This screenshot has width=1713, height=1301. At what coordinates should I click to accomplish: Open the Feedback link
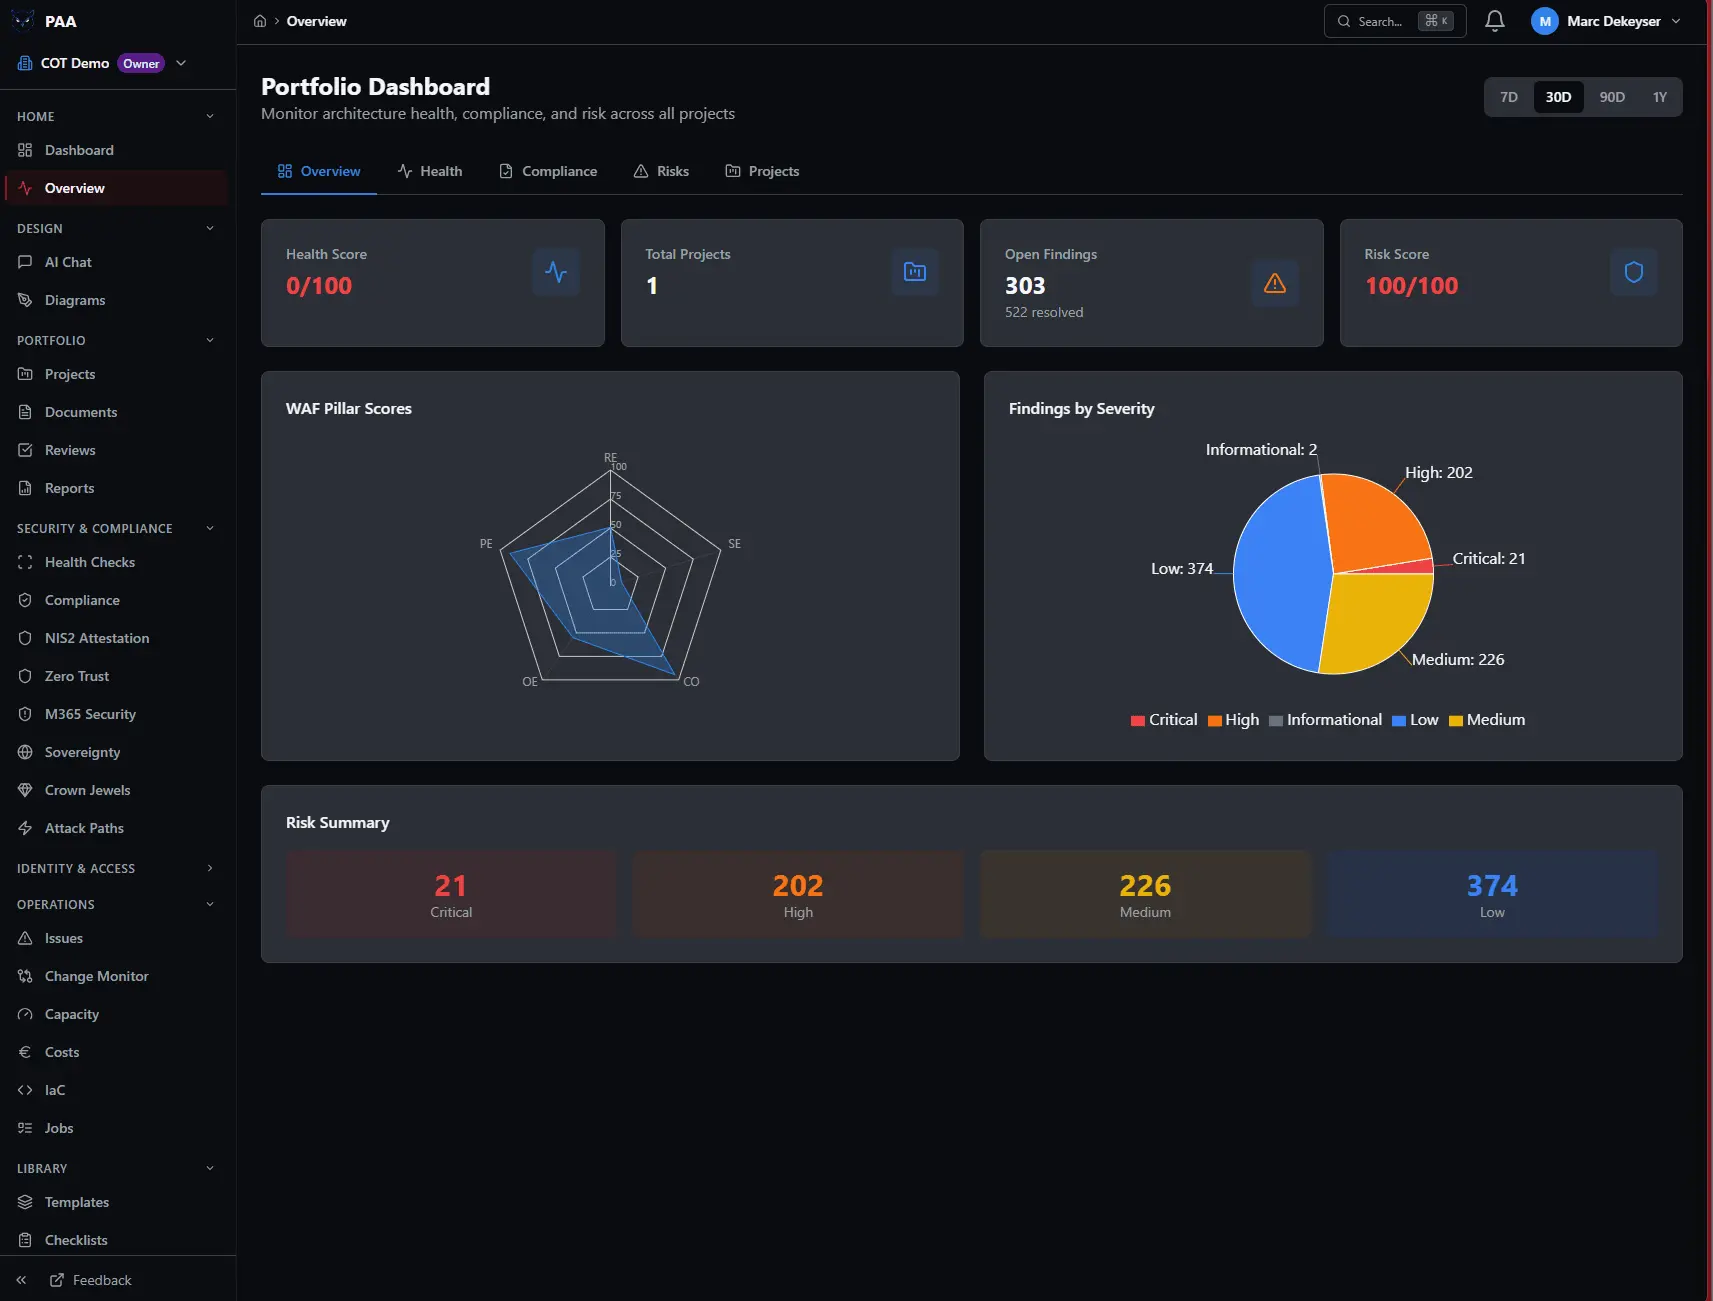(91, 1280)
